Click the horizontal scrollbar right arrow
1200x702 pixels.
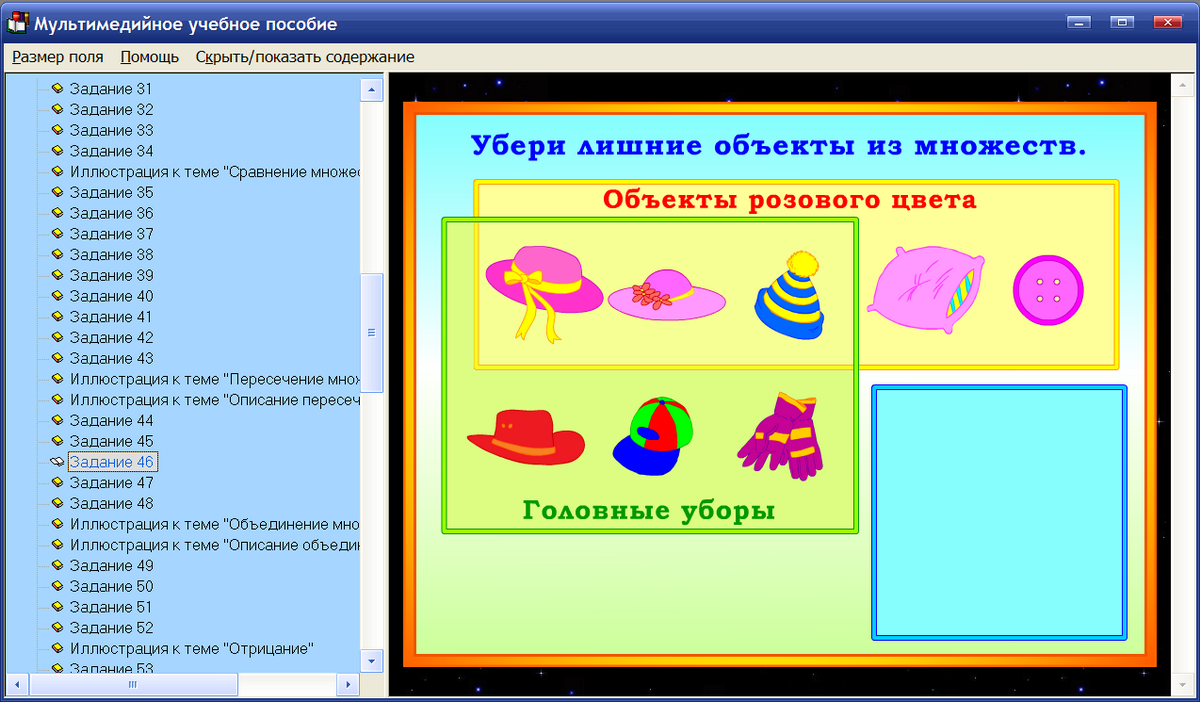(x=348, y=685)
